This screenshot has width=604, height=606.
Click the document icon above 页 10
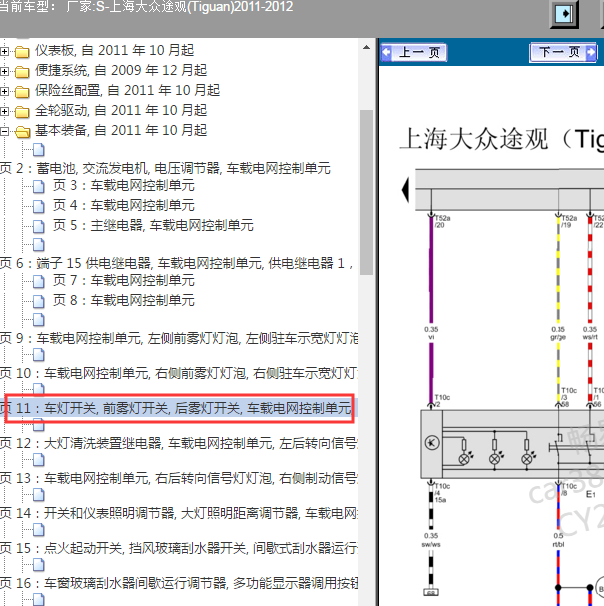coord(39,355)
